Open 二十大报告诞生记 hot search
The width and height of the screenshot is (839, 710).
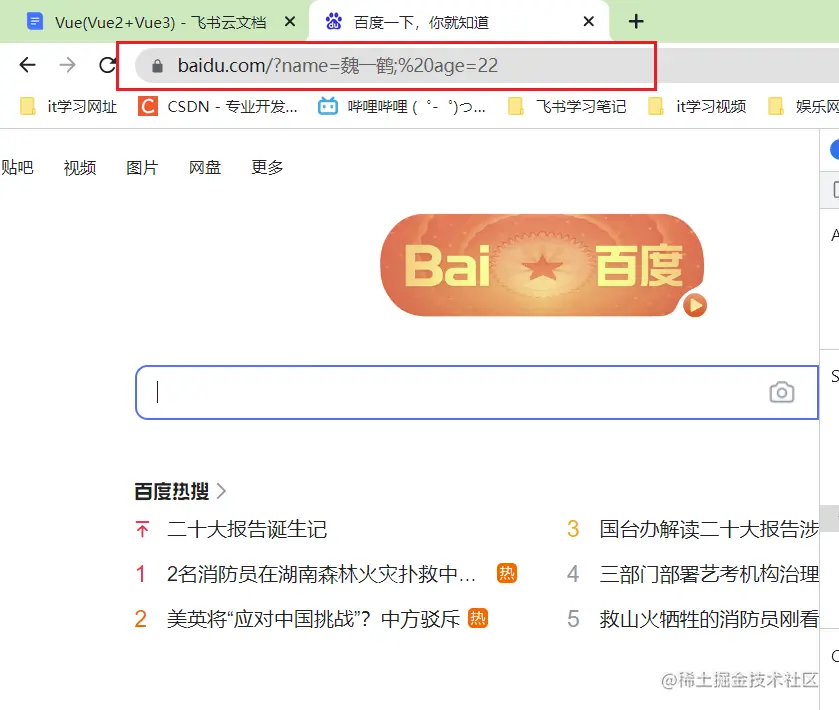[x=247, y=529]
